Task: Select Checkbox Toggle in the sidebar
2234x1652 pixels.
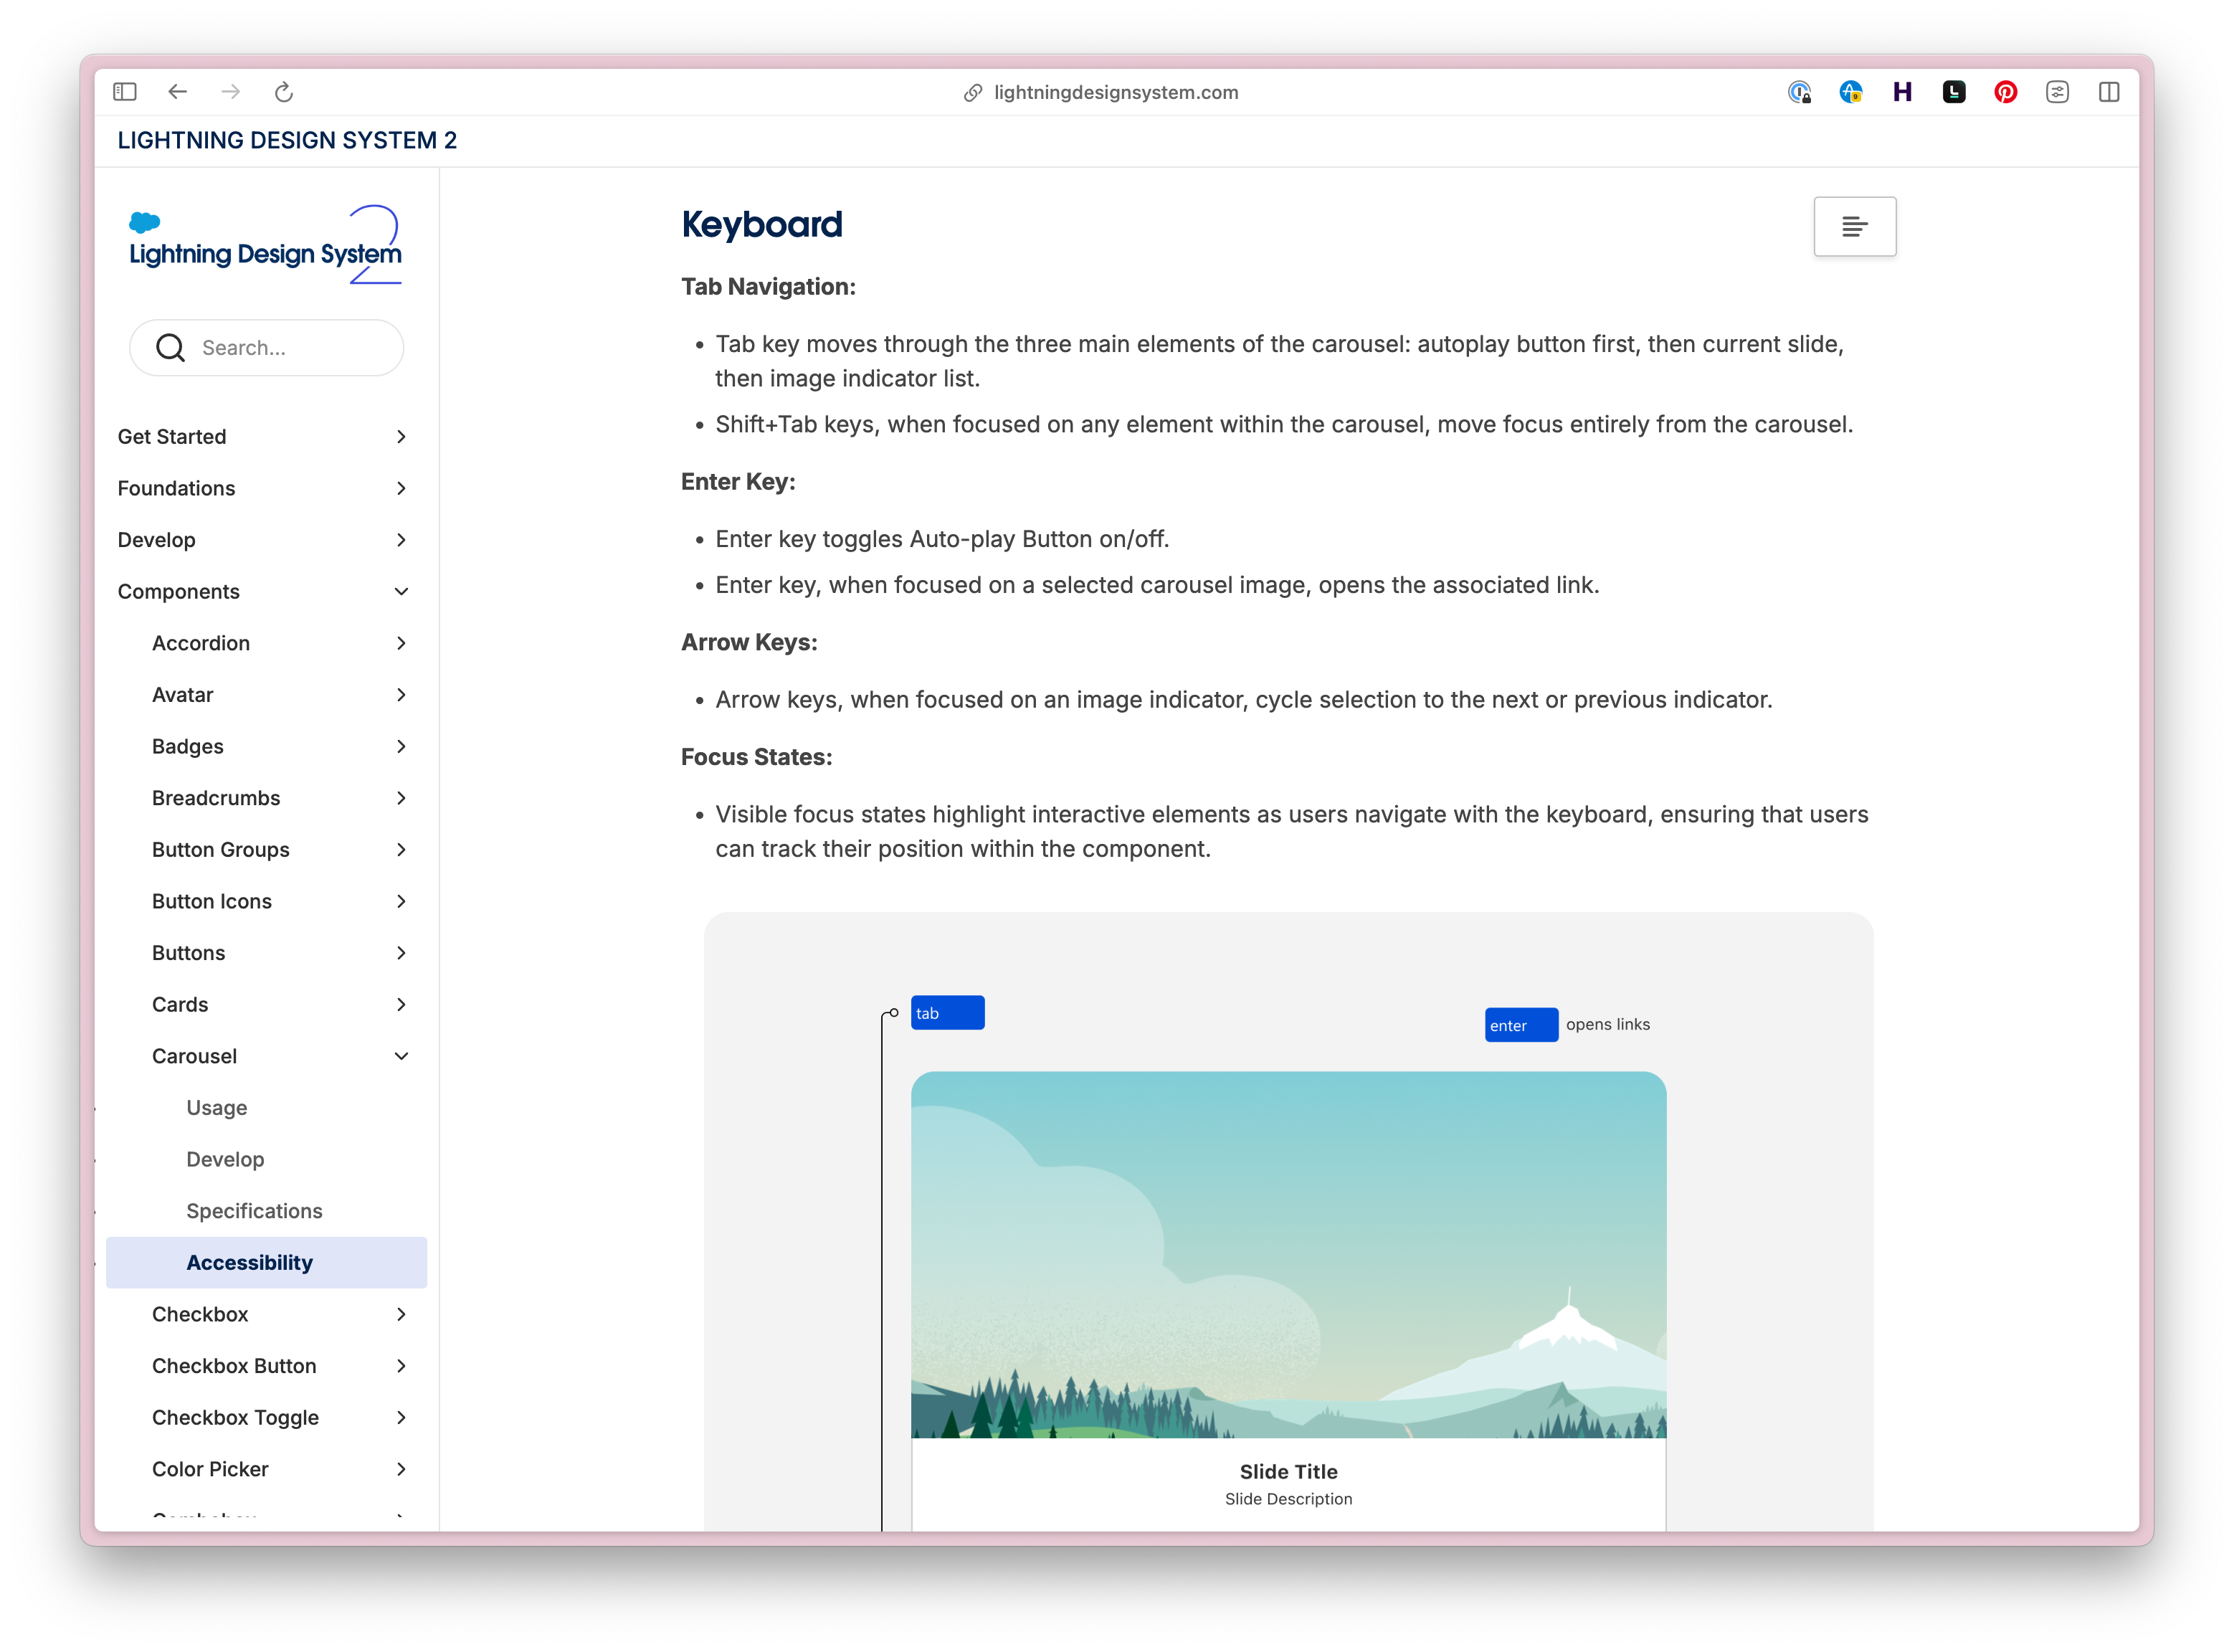Action: (235, 1418)
